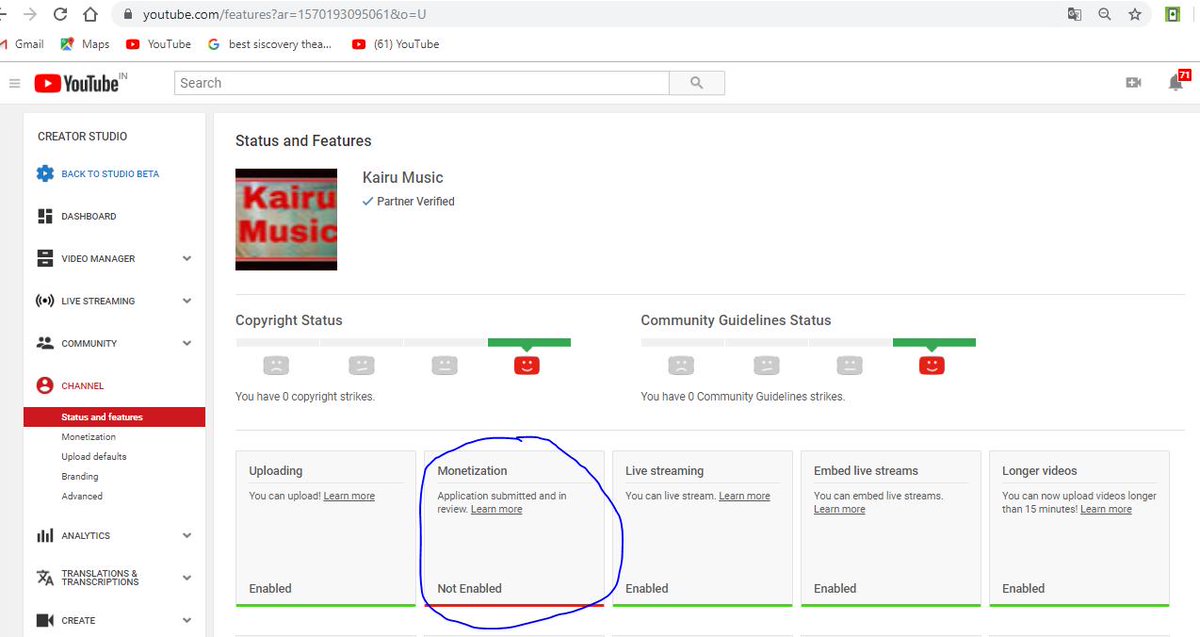1200x637 pixels.
Task: Open Branding sidebar item
Action: [80, 476]
